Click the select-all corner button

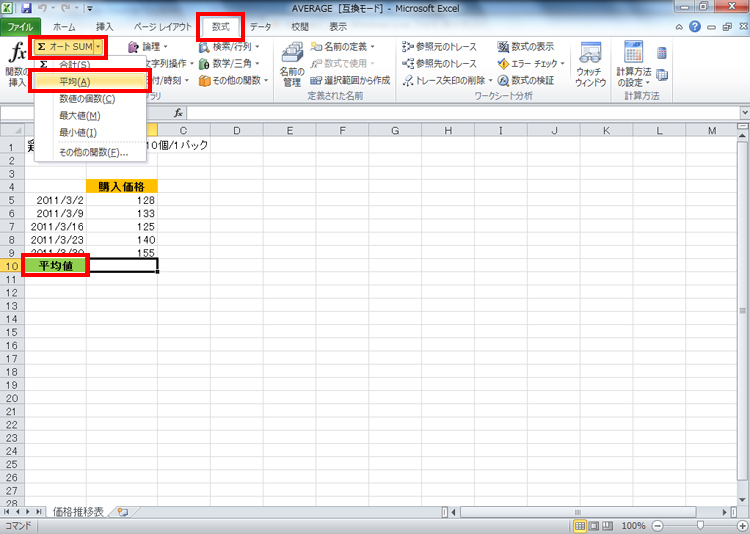tap(12, 130)
